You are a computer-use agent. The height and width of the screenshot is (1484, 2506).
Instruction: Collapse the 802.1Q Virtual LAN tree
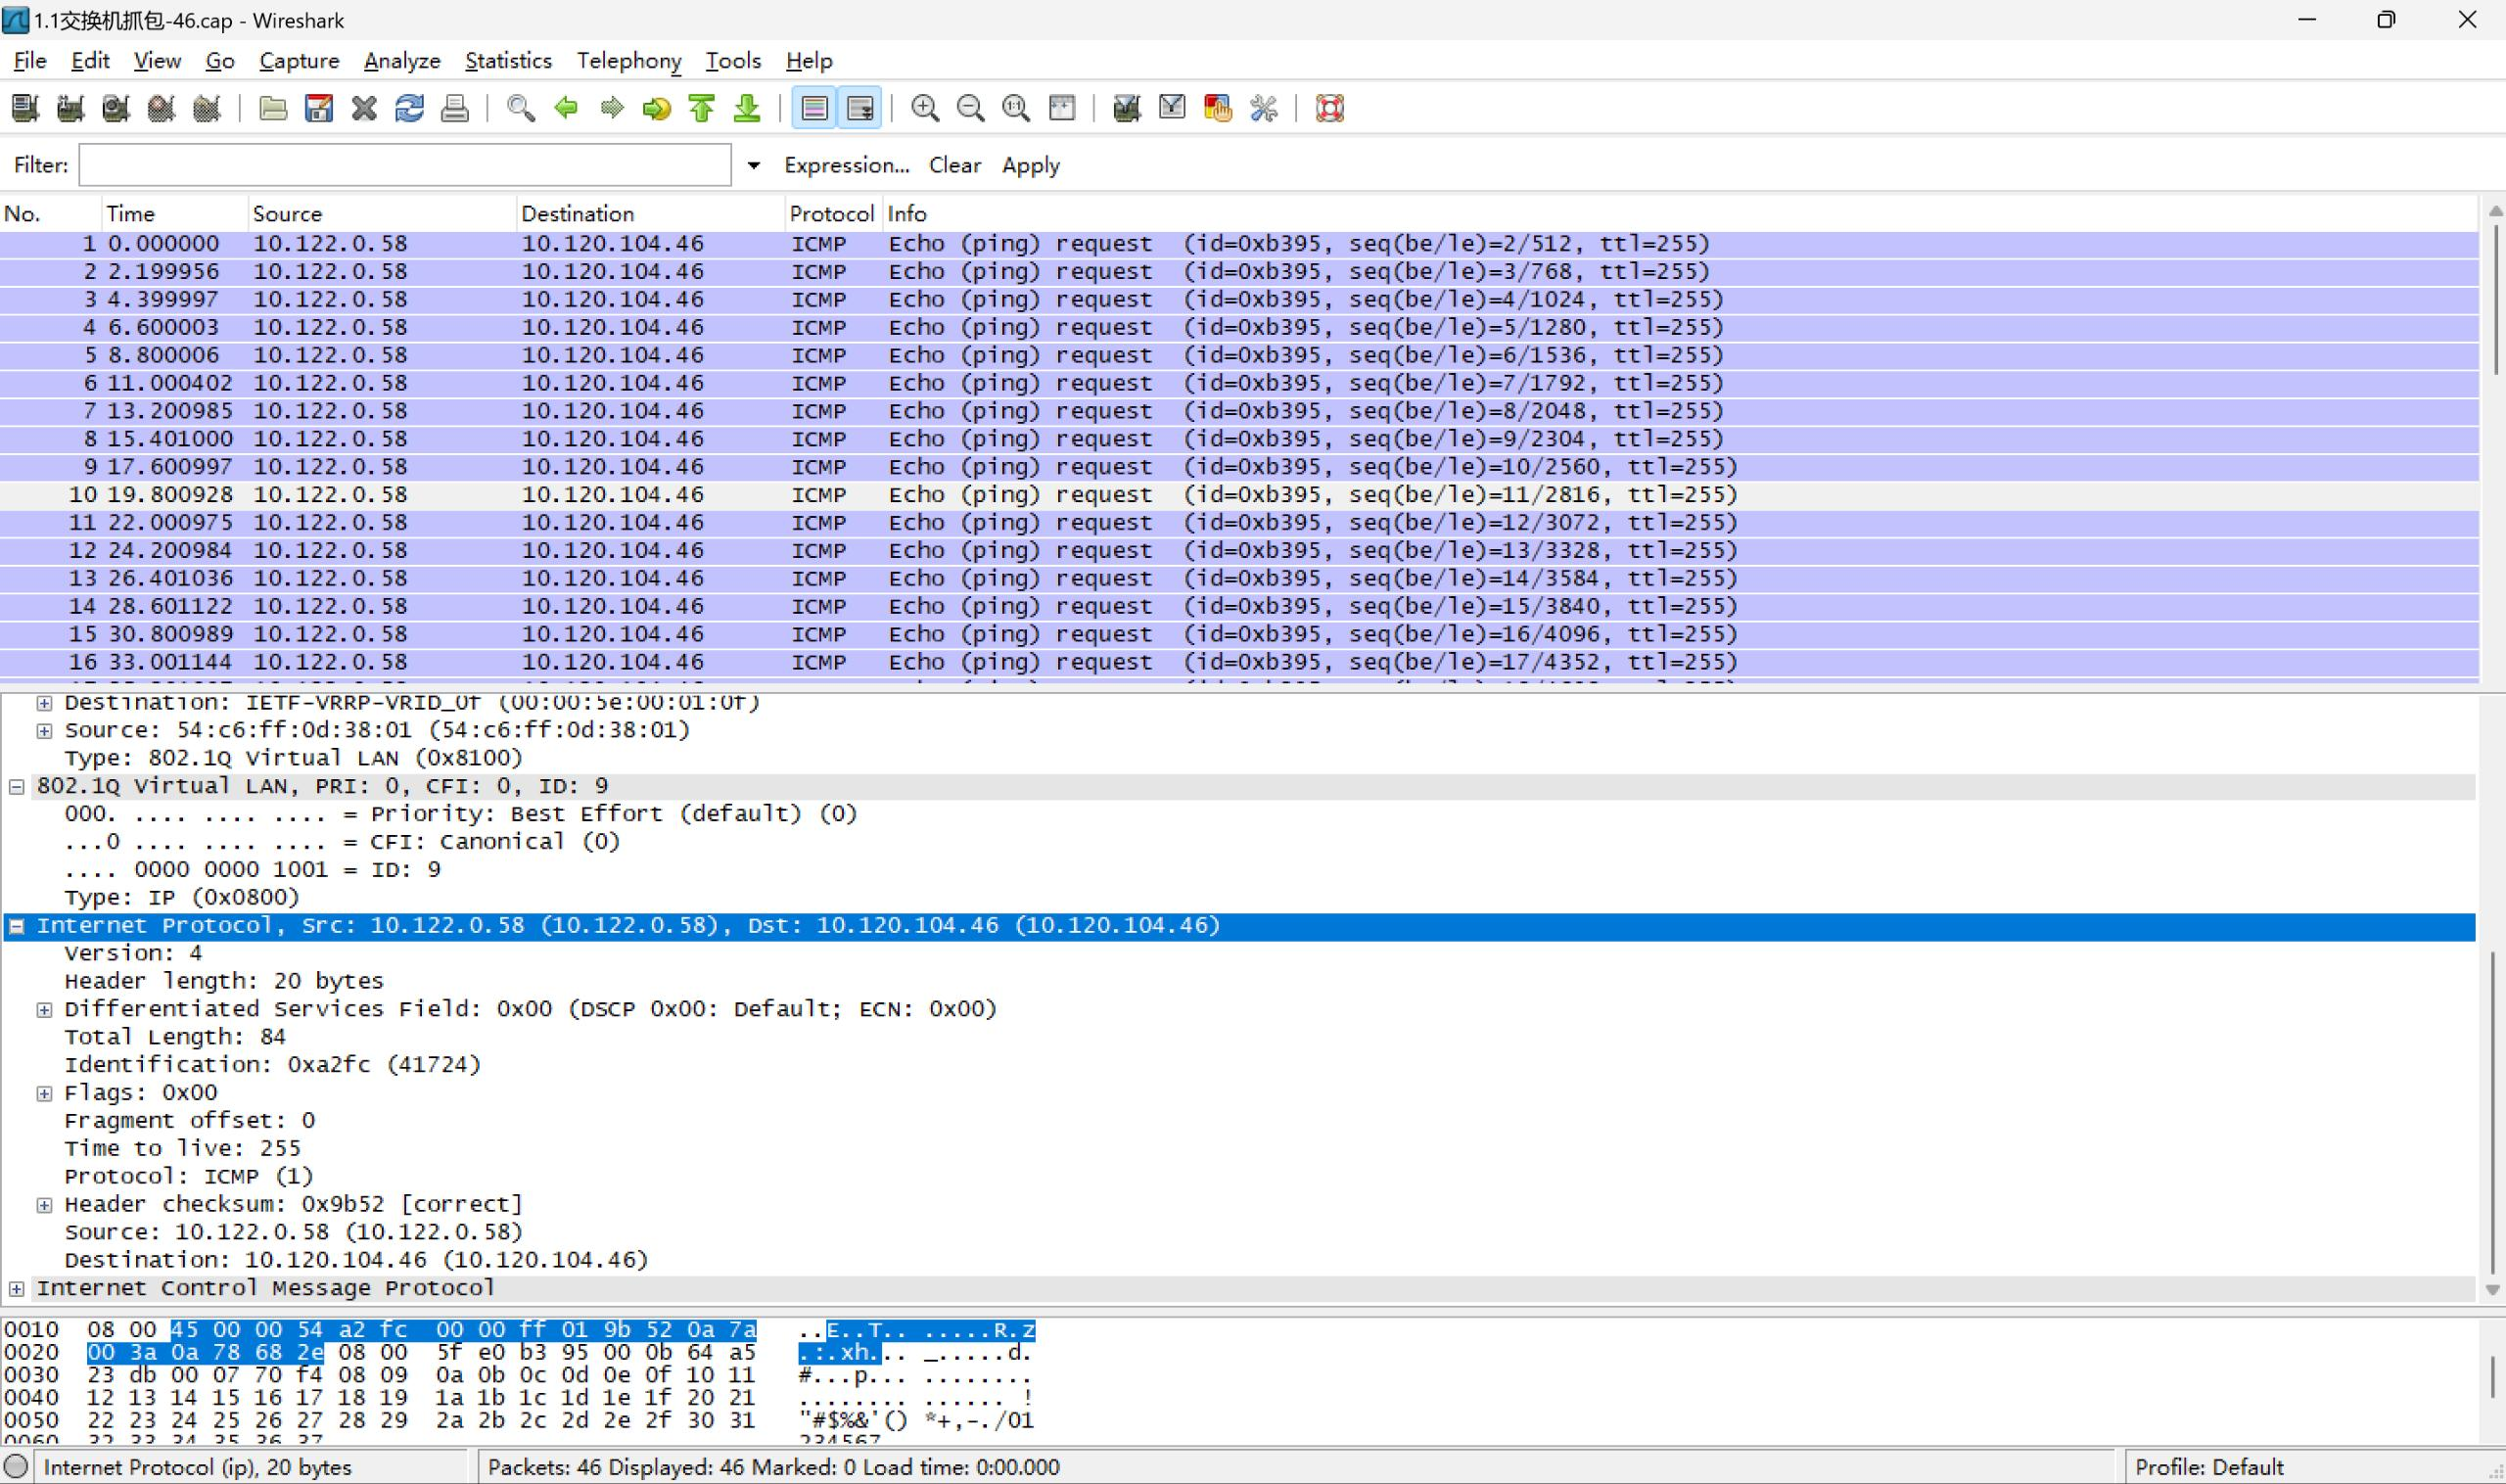17,787
